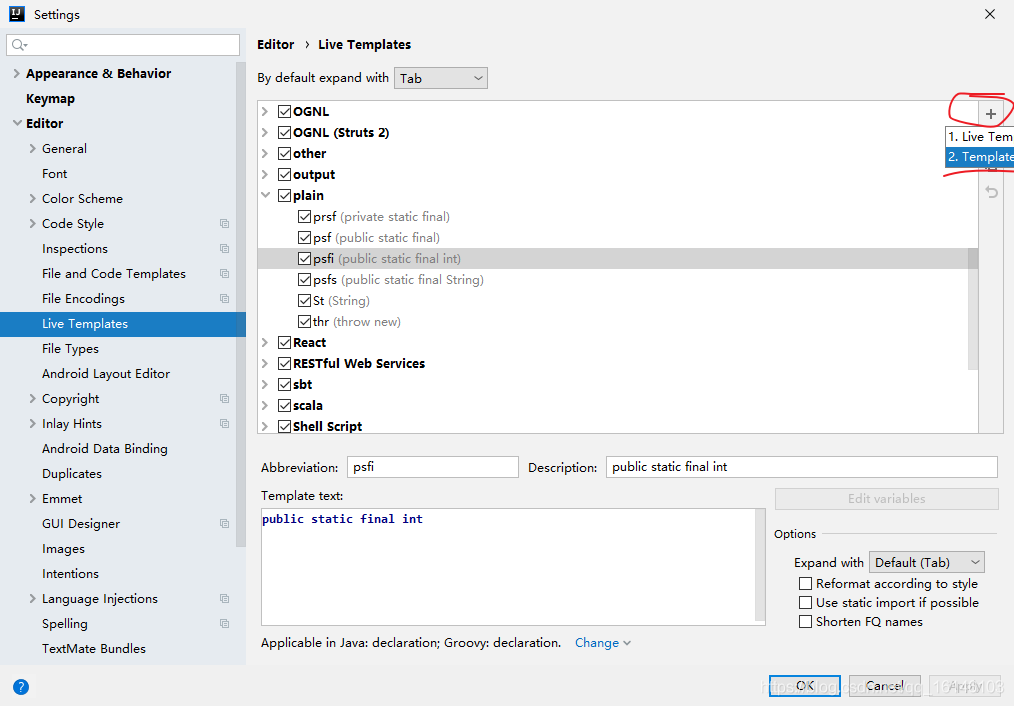The height and width of the screenshot is (706, 1014).
Task: Toggle the scala group checkbox
Action: tap(285, 405)
